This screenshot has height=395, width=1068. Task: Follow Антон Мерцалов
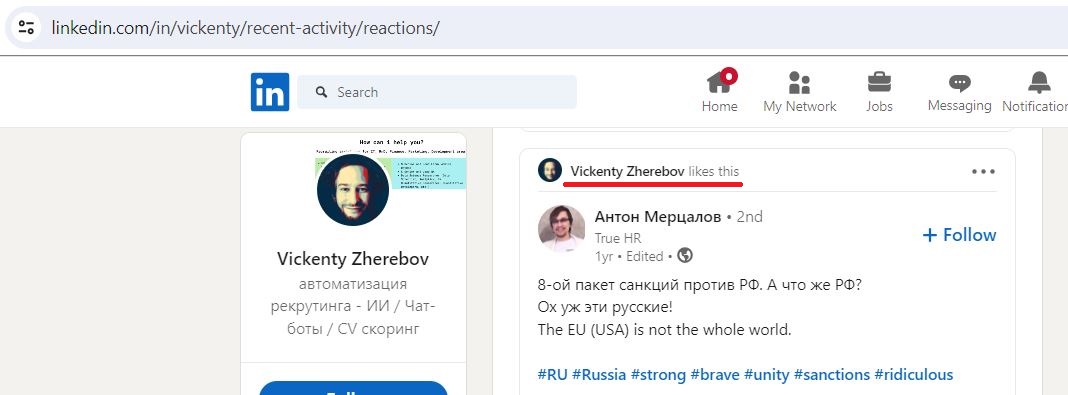click(959, 235)
